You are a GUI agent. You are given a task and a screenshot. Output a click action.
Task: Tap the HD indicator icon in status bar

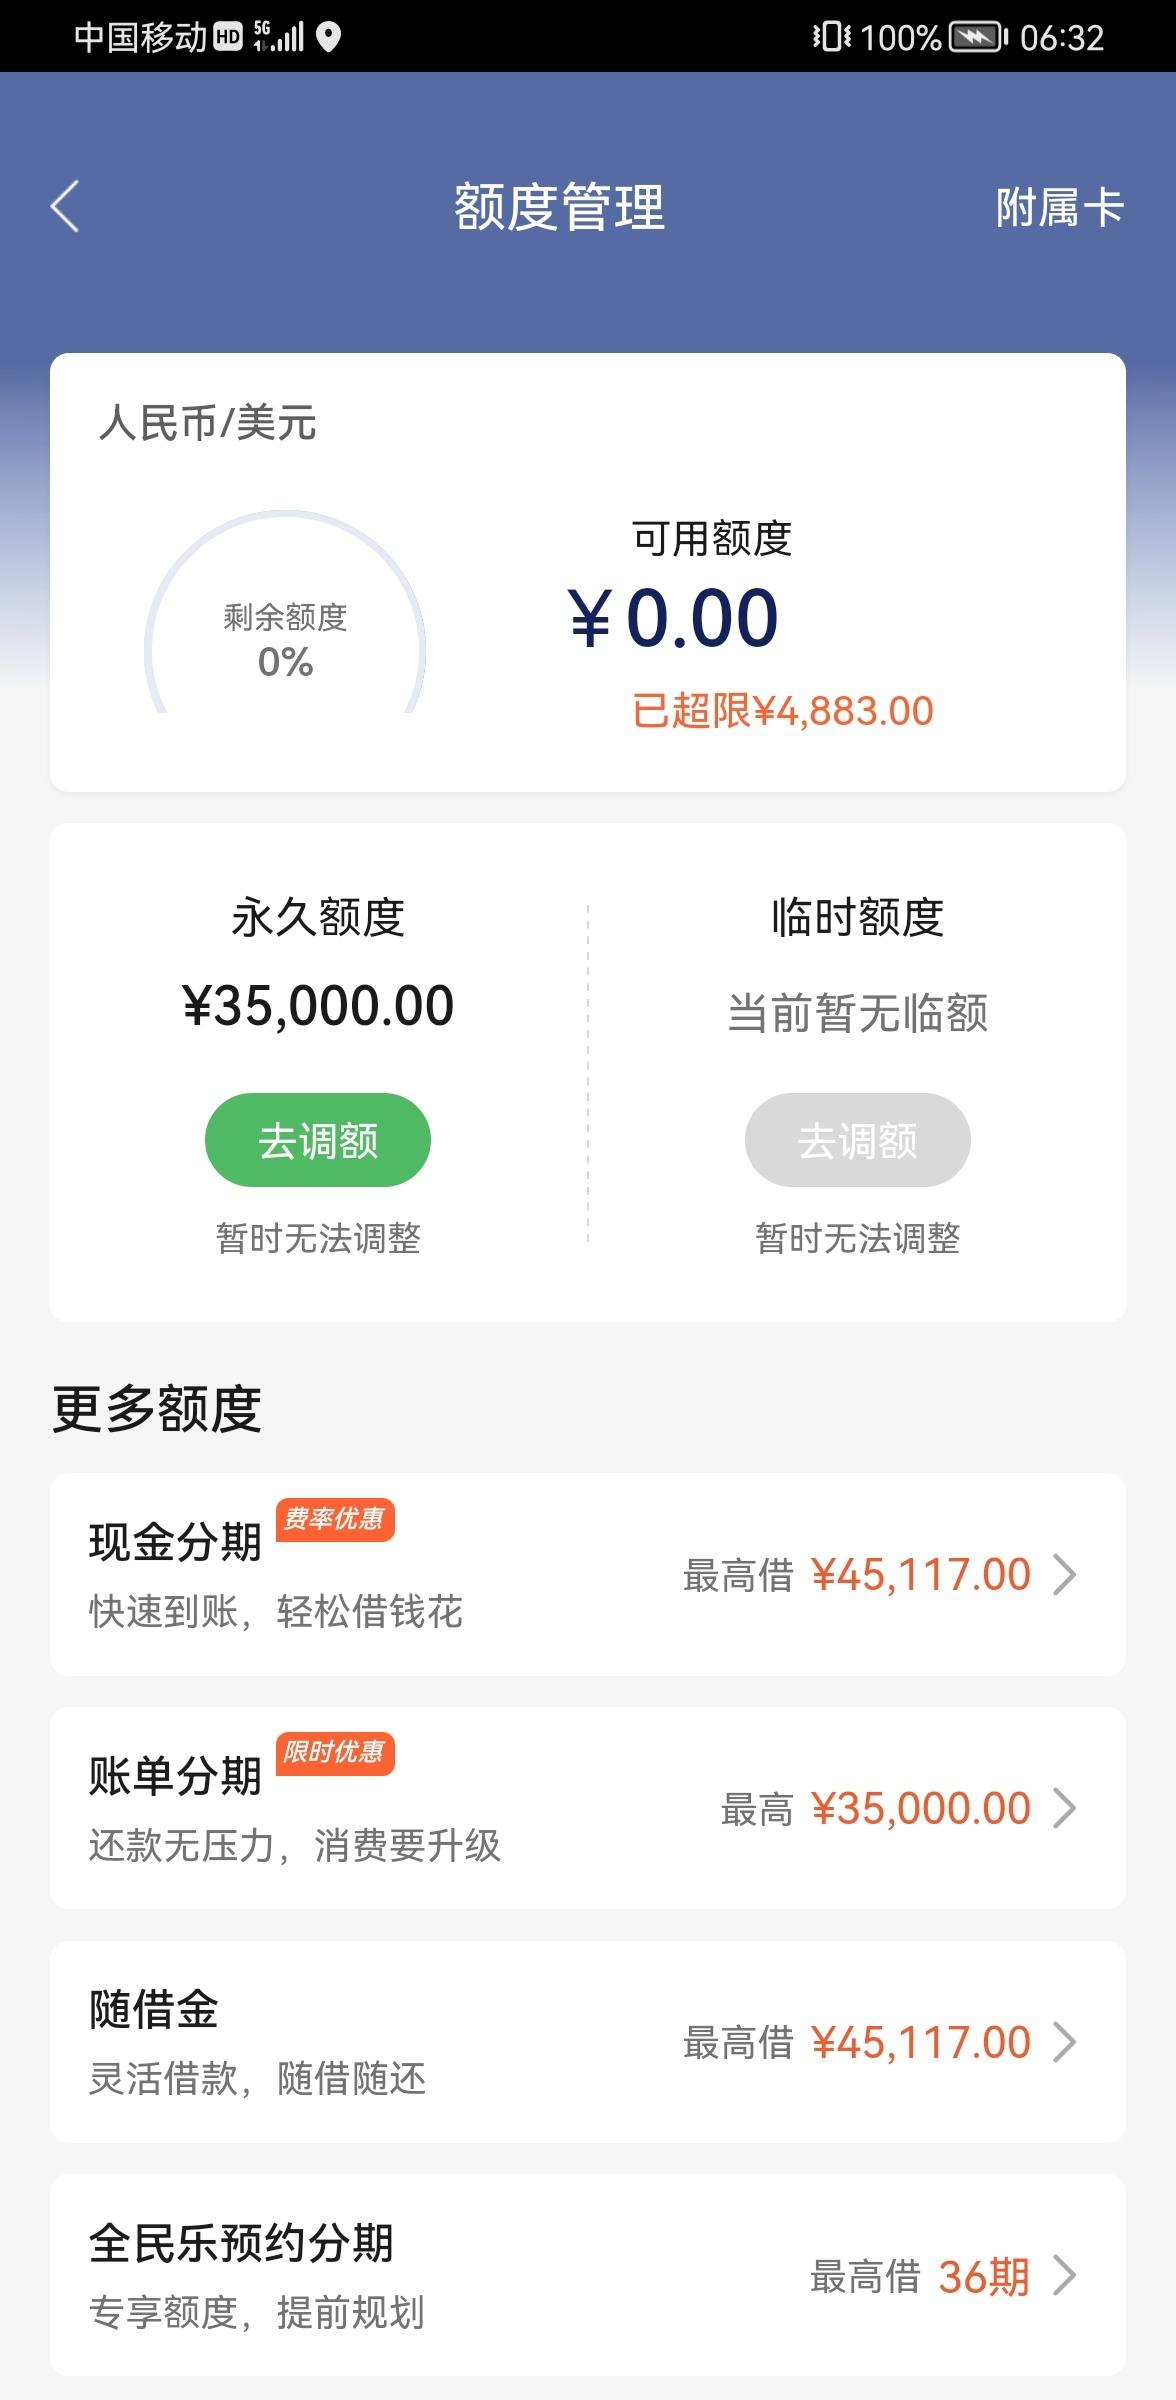229,38
